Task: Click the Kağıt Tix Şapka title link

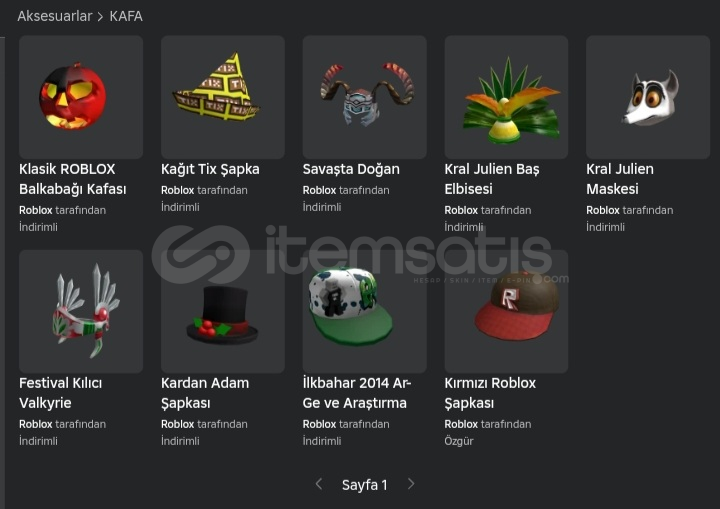Action: point(210,169)
